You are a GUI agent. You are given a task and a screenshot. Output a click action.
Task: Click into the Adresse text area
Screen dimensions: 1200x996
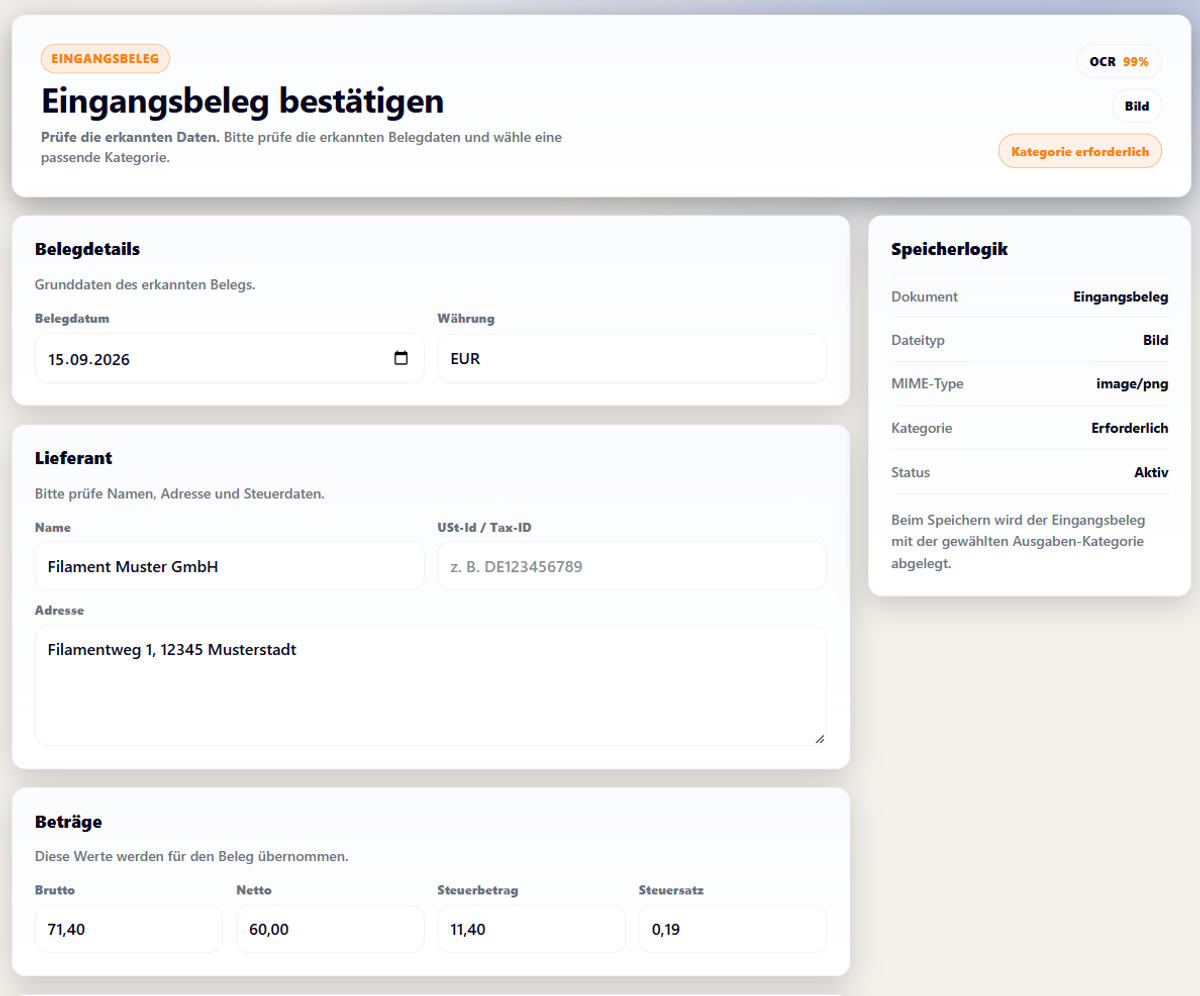(x=431, y=686)
